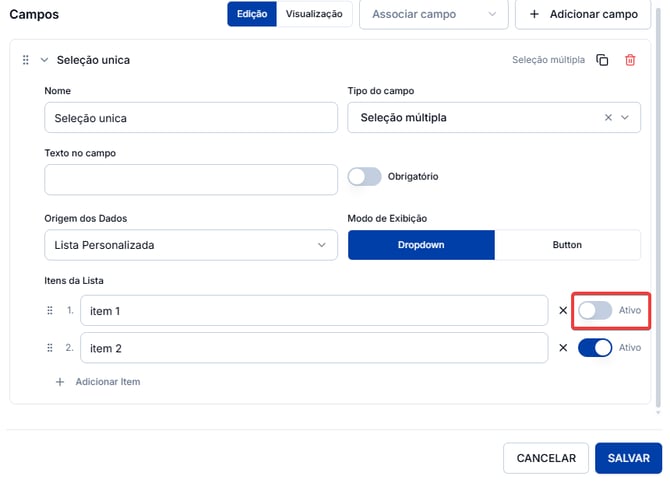Click the drag handle of item 2

[50, 348]
